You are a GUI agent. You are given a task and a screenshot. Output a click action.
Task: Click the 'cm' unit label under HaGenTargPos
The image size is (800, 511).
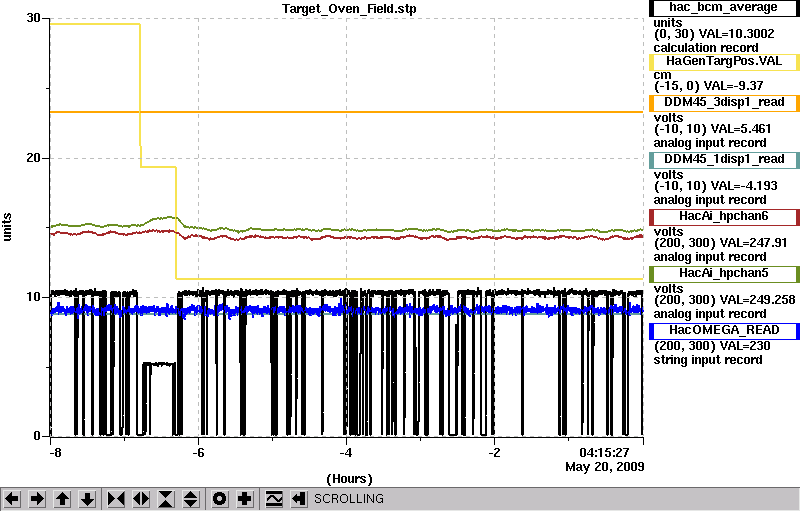point(662,75)
